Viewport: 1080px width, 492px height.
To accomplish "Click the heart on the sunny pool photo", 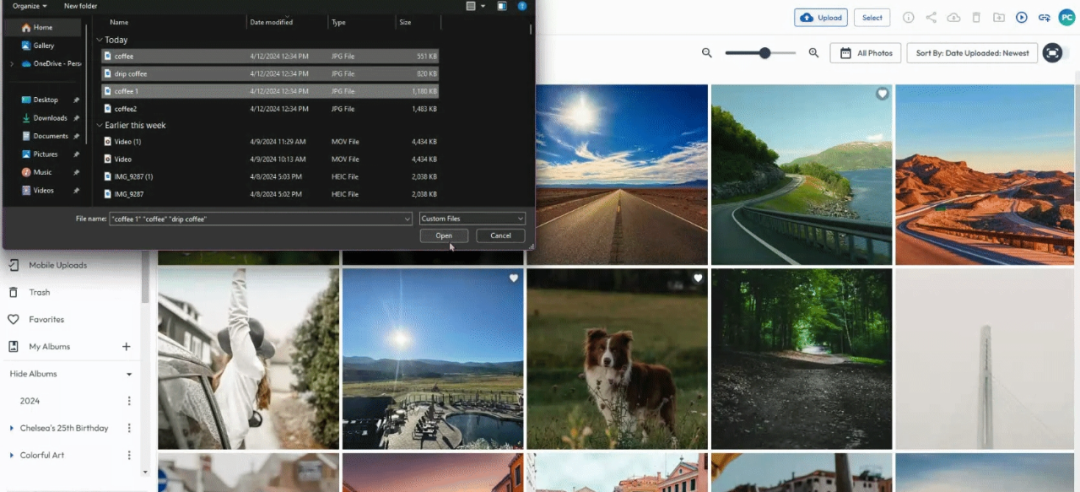I will 513,278.
